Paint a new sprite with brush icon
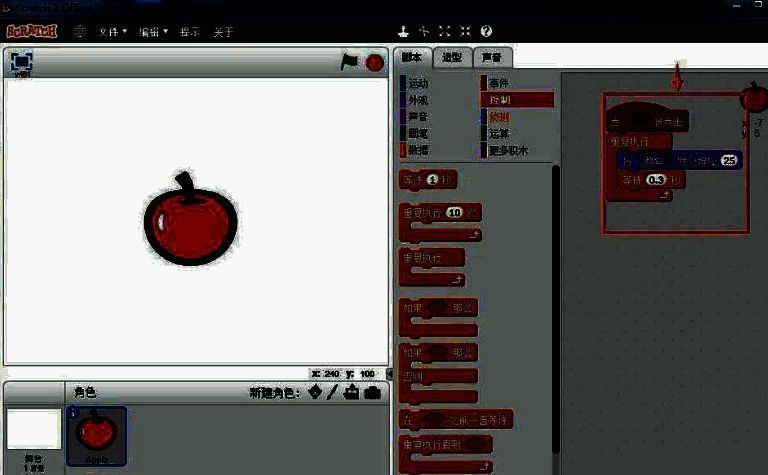The image size is (768, 475). [334, 392]
